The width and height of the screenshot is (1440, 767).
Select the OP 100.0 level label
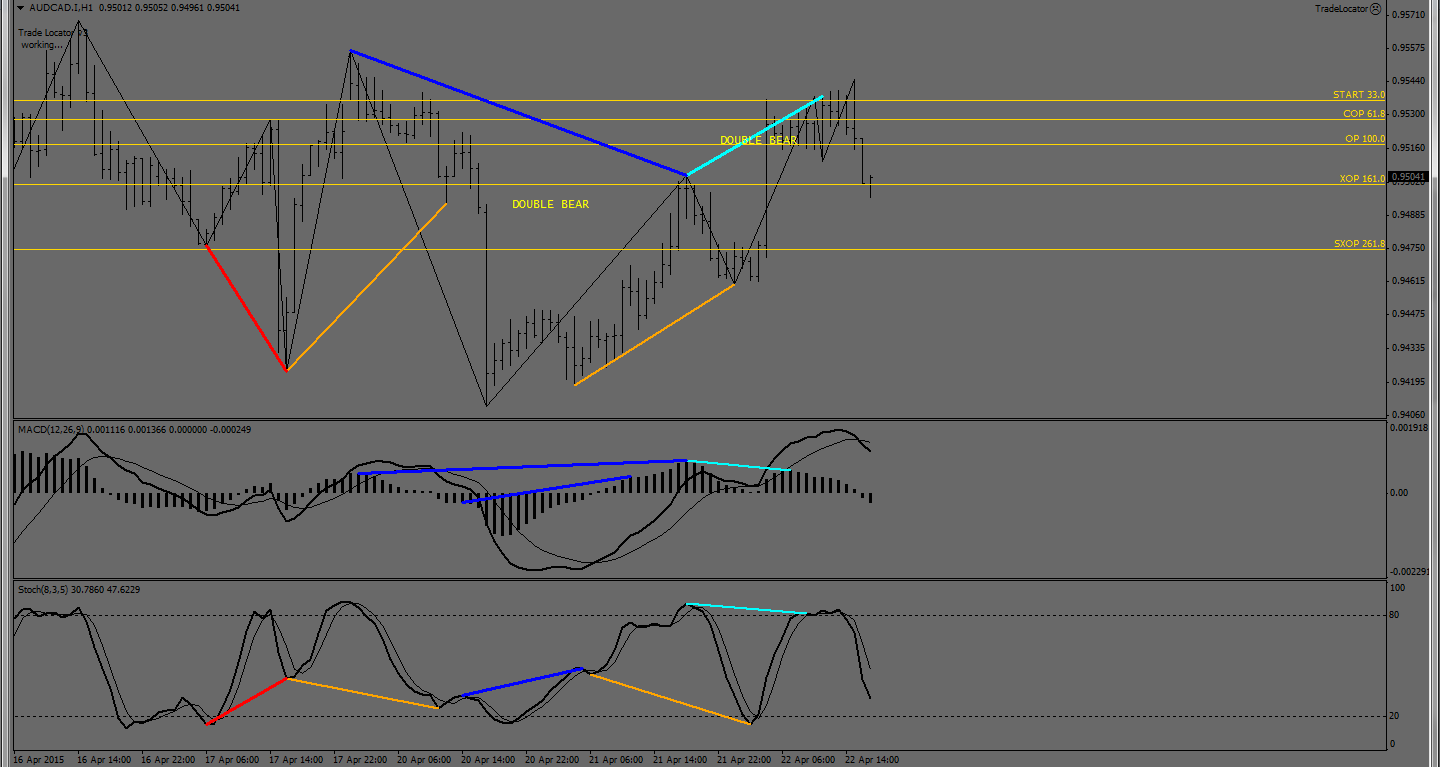point(1365,139)
